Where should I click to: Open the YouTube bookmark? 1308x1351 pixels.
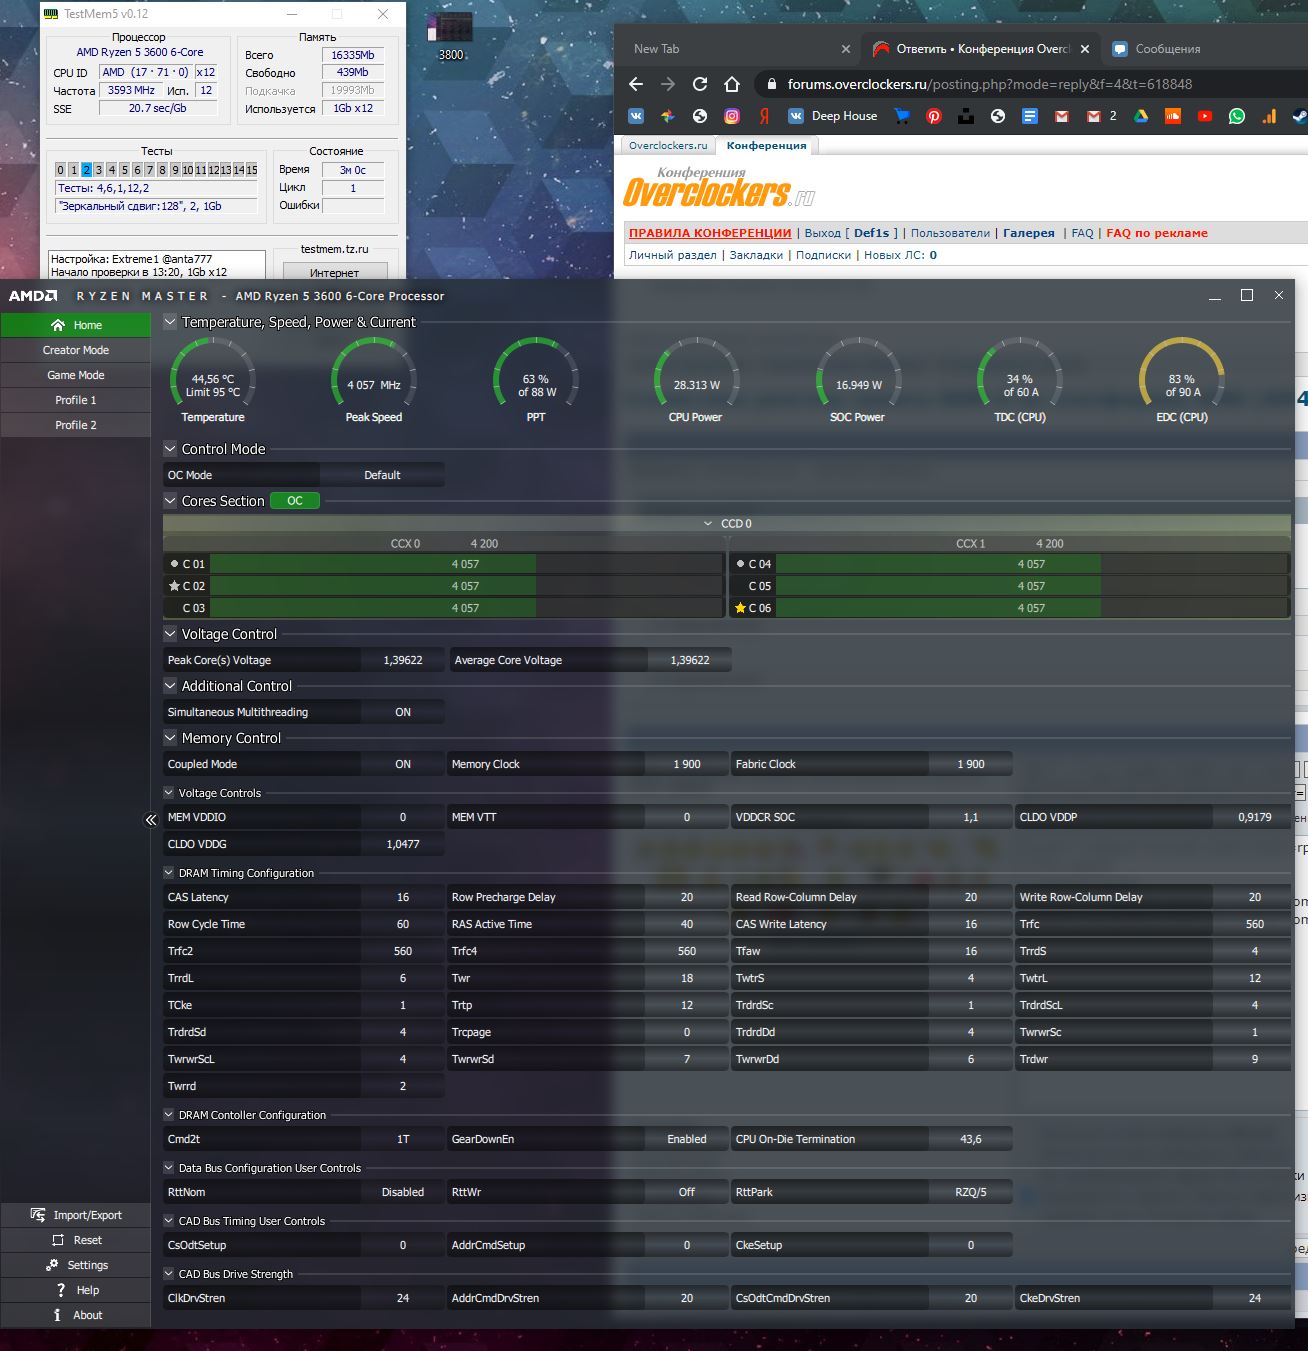point(1205,116)
